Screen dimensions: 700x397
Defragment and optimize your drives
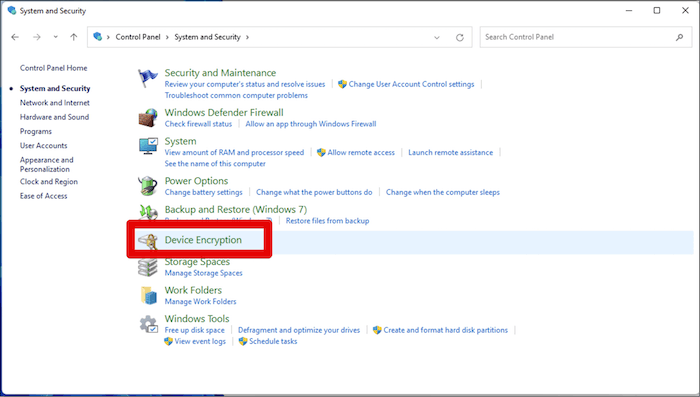[299, 330]
